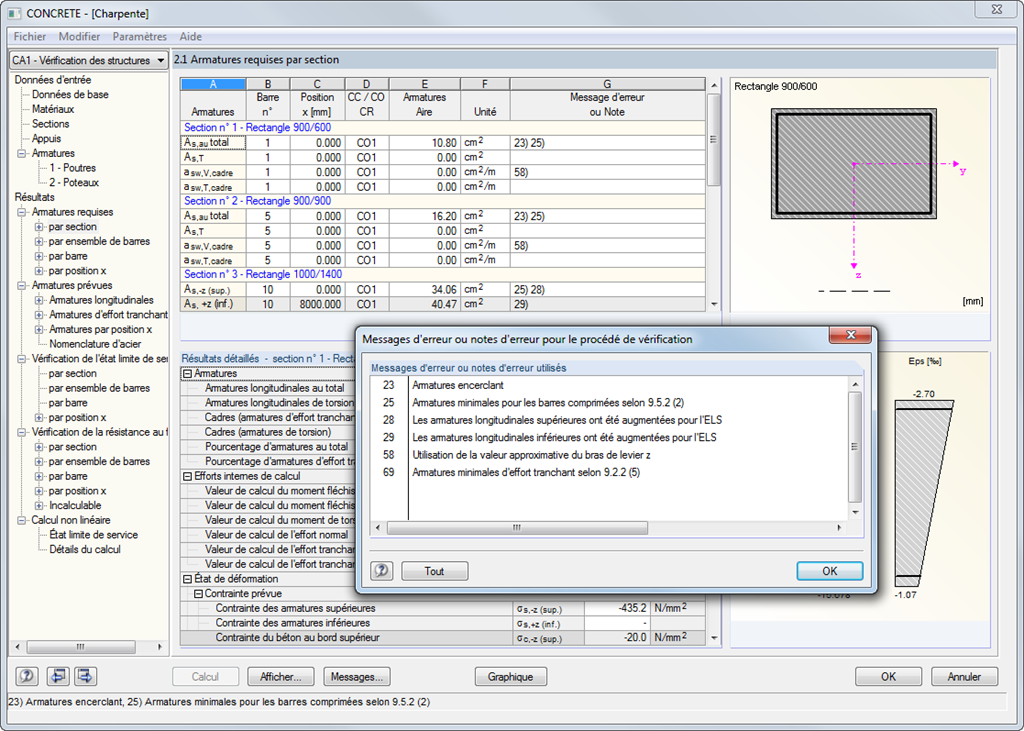
Task: Click column A header in table
Action: 213,84
